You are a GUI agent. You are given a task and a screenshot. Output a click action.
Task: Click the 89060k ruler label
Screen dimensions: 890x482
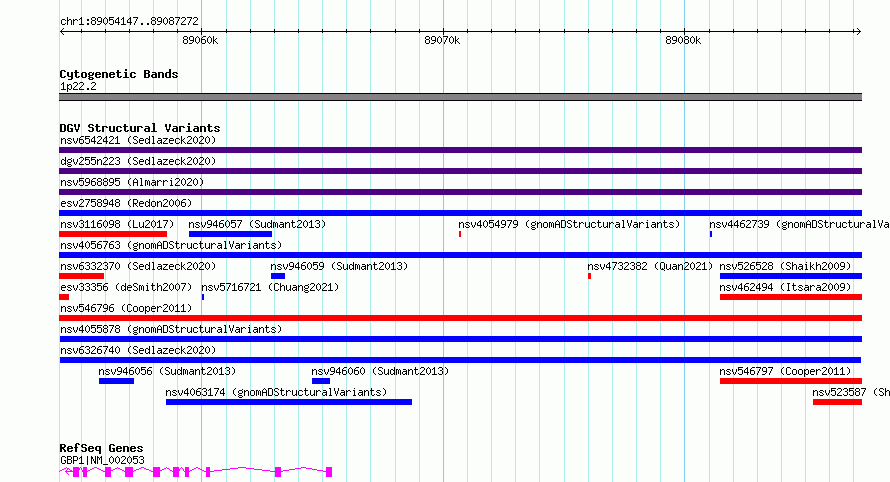[200, 41]
